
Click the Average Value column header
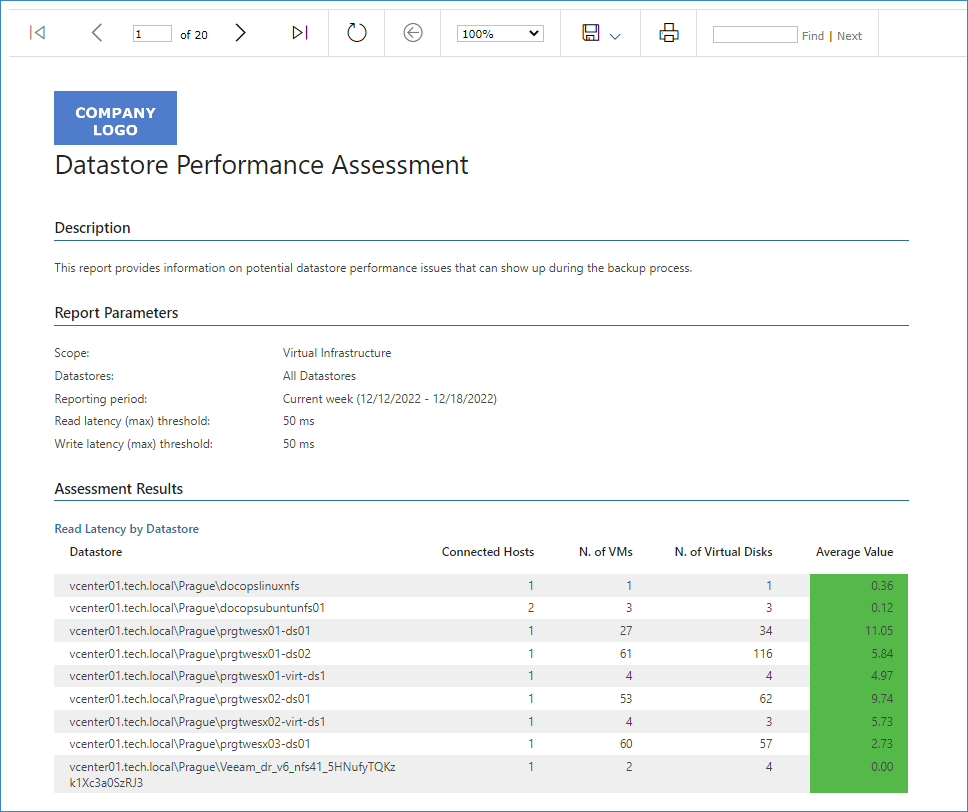click(854, 552)
